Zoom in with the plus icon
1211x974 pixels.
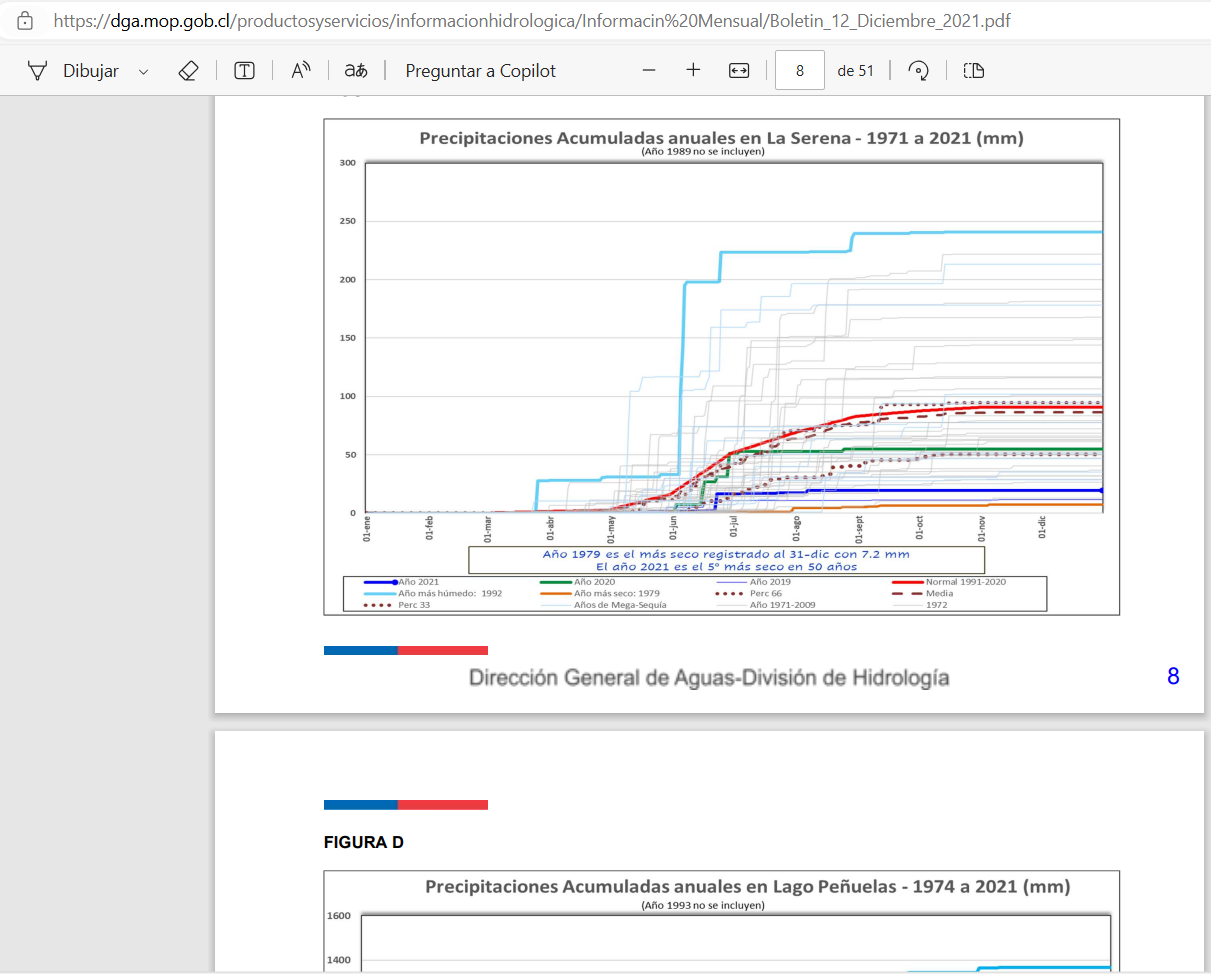click(x=694, y=70)
